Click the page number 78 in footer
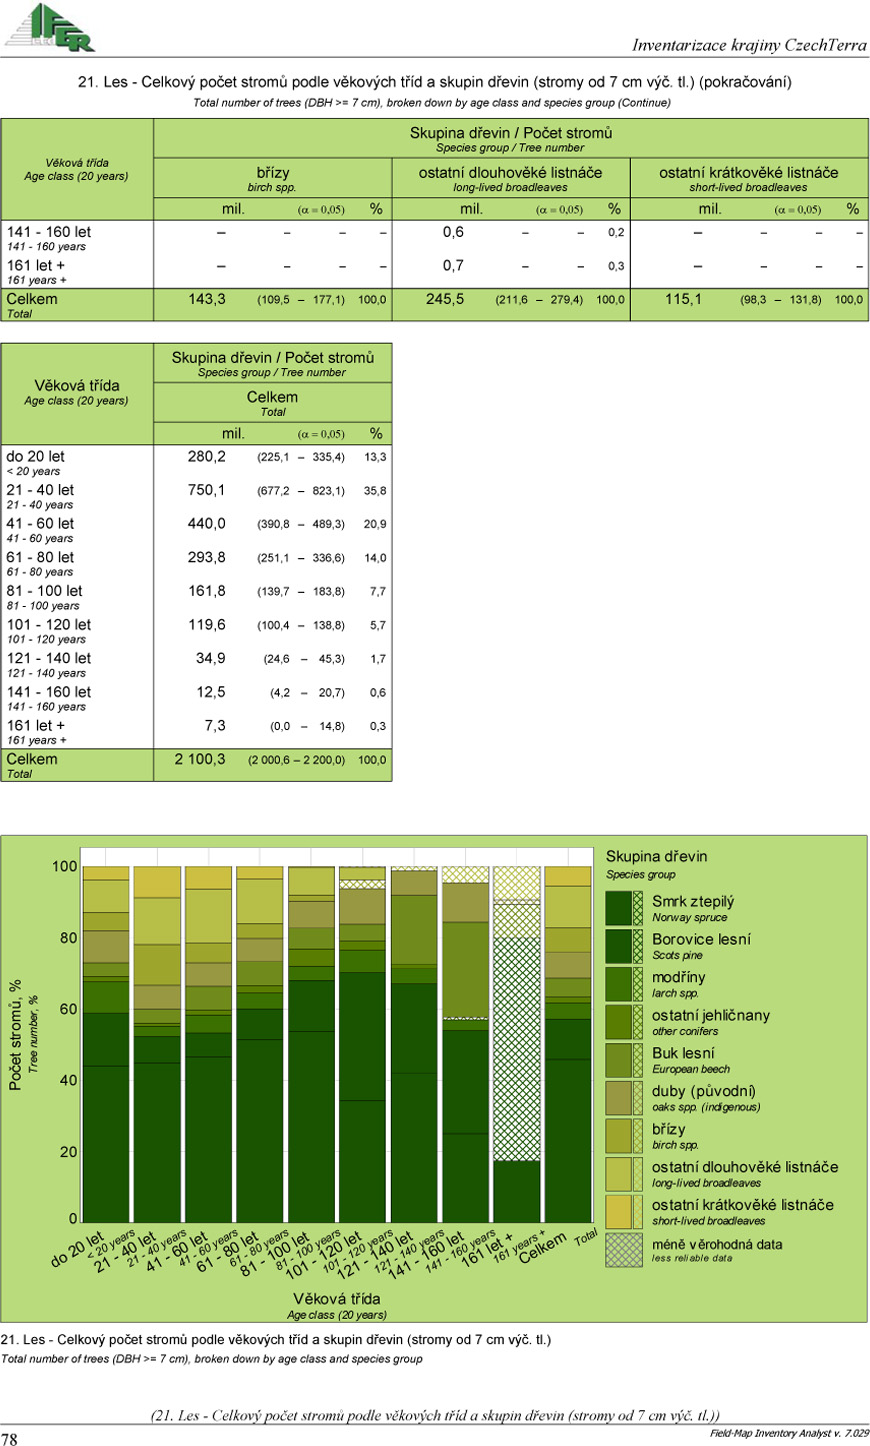The height and width of the screenshot is (1446, 870). (x=10, y=1438)
